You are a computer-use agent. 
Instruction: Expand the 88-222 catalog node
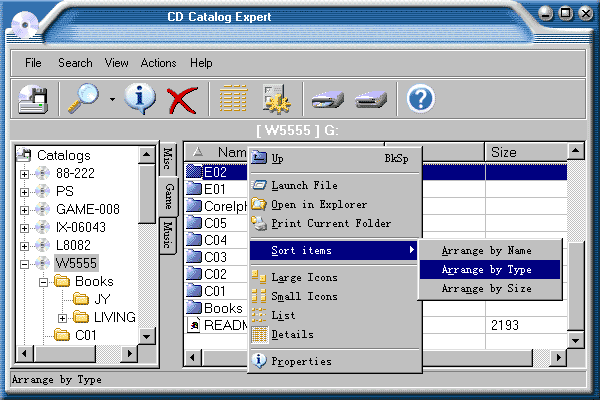pos(25,173)
